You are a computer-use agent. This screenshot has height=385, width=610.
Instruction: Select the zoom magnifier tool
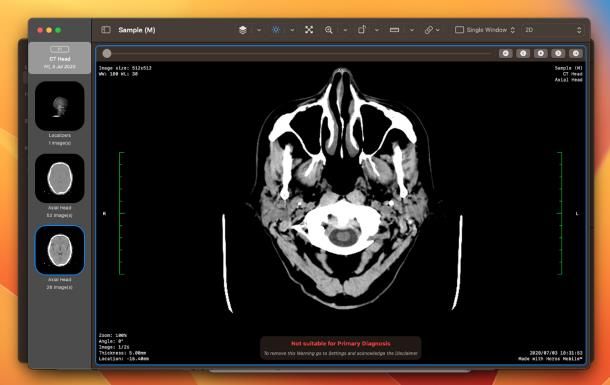(x=329, y=30)
